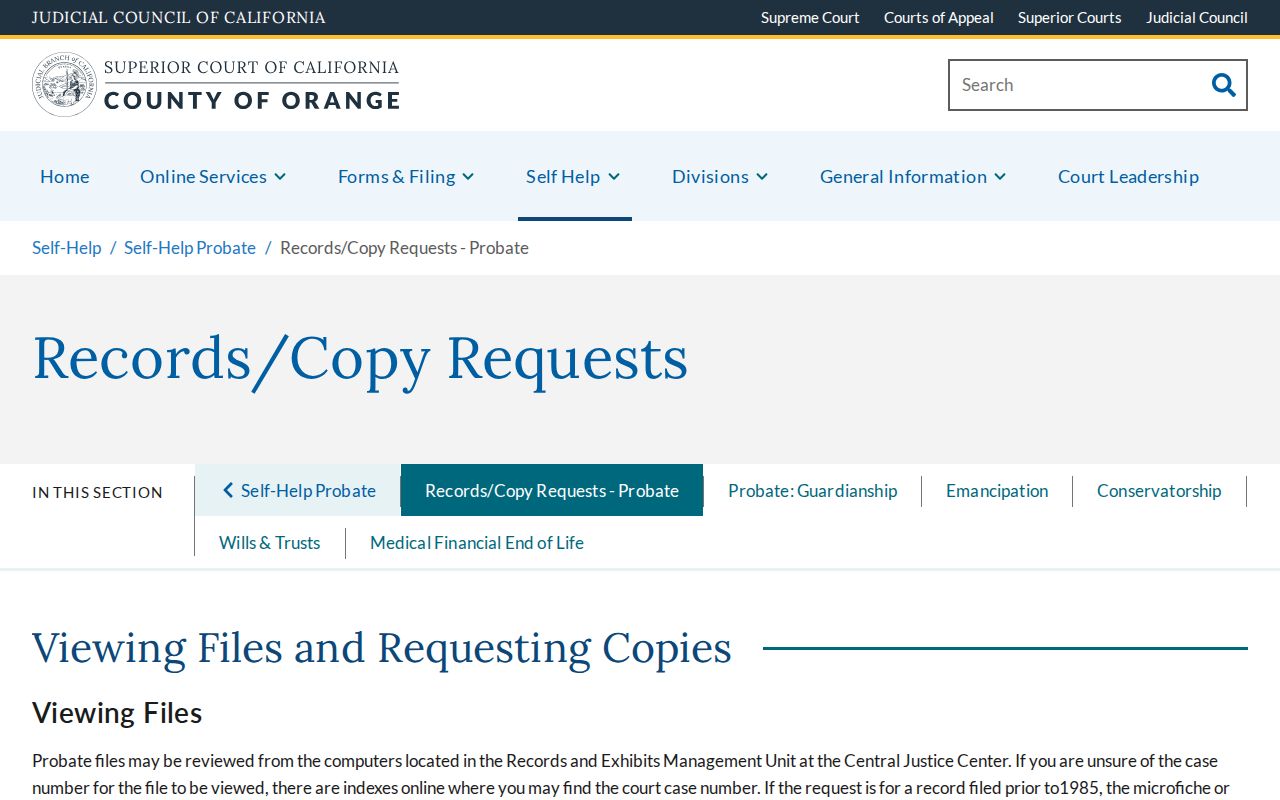The width and height of the screenshot is (1280, 800).
Task: Open the Emancipation section
Action: (x=997, y=490)
